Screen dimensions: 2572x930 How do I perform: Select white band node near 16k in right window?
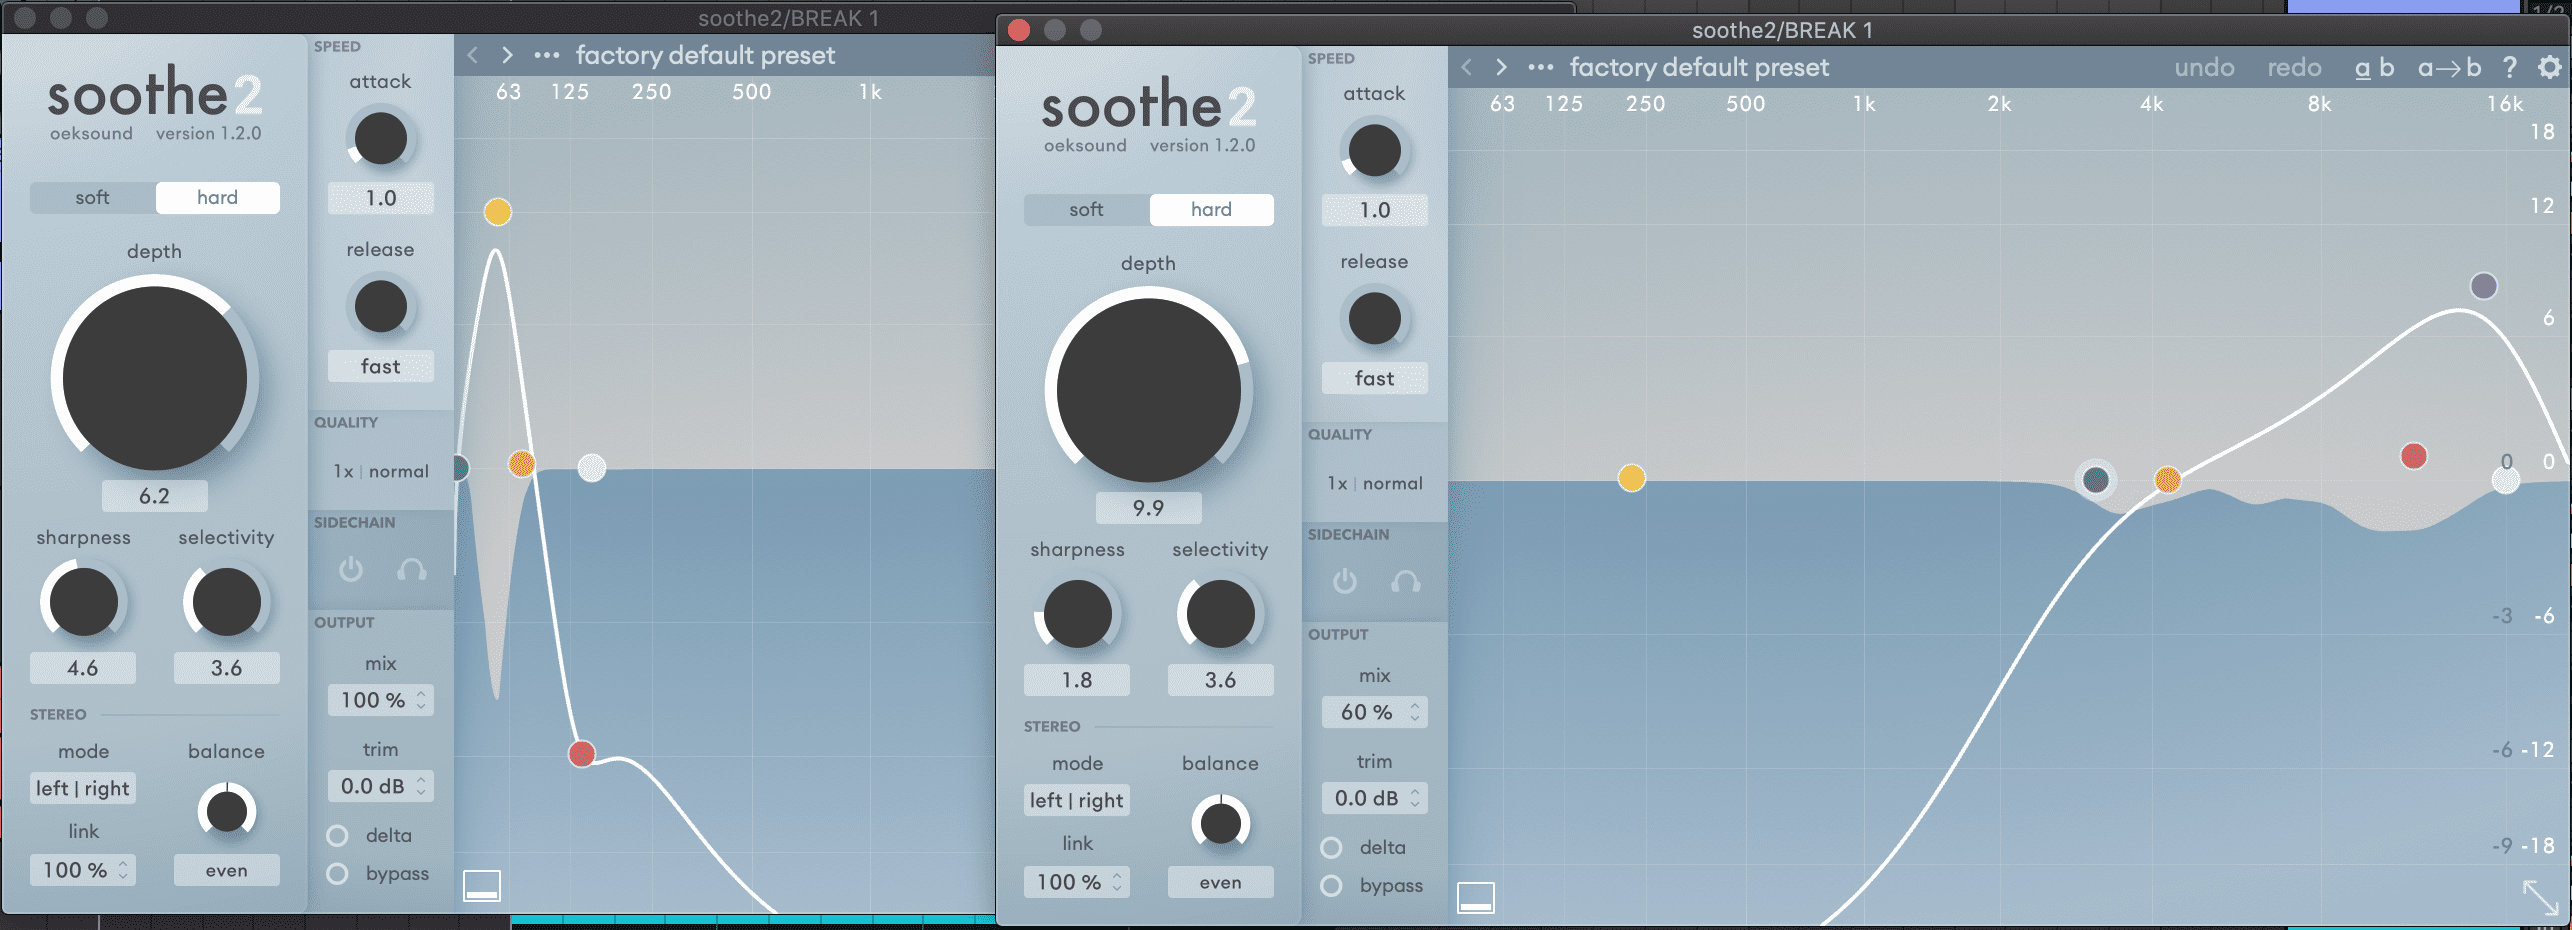[x=2505, y=481]
